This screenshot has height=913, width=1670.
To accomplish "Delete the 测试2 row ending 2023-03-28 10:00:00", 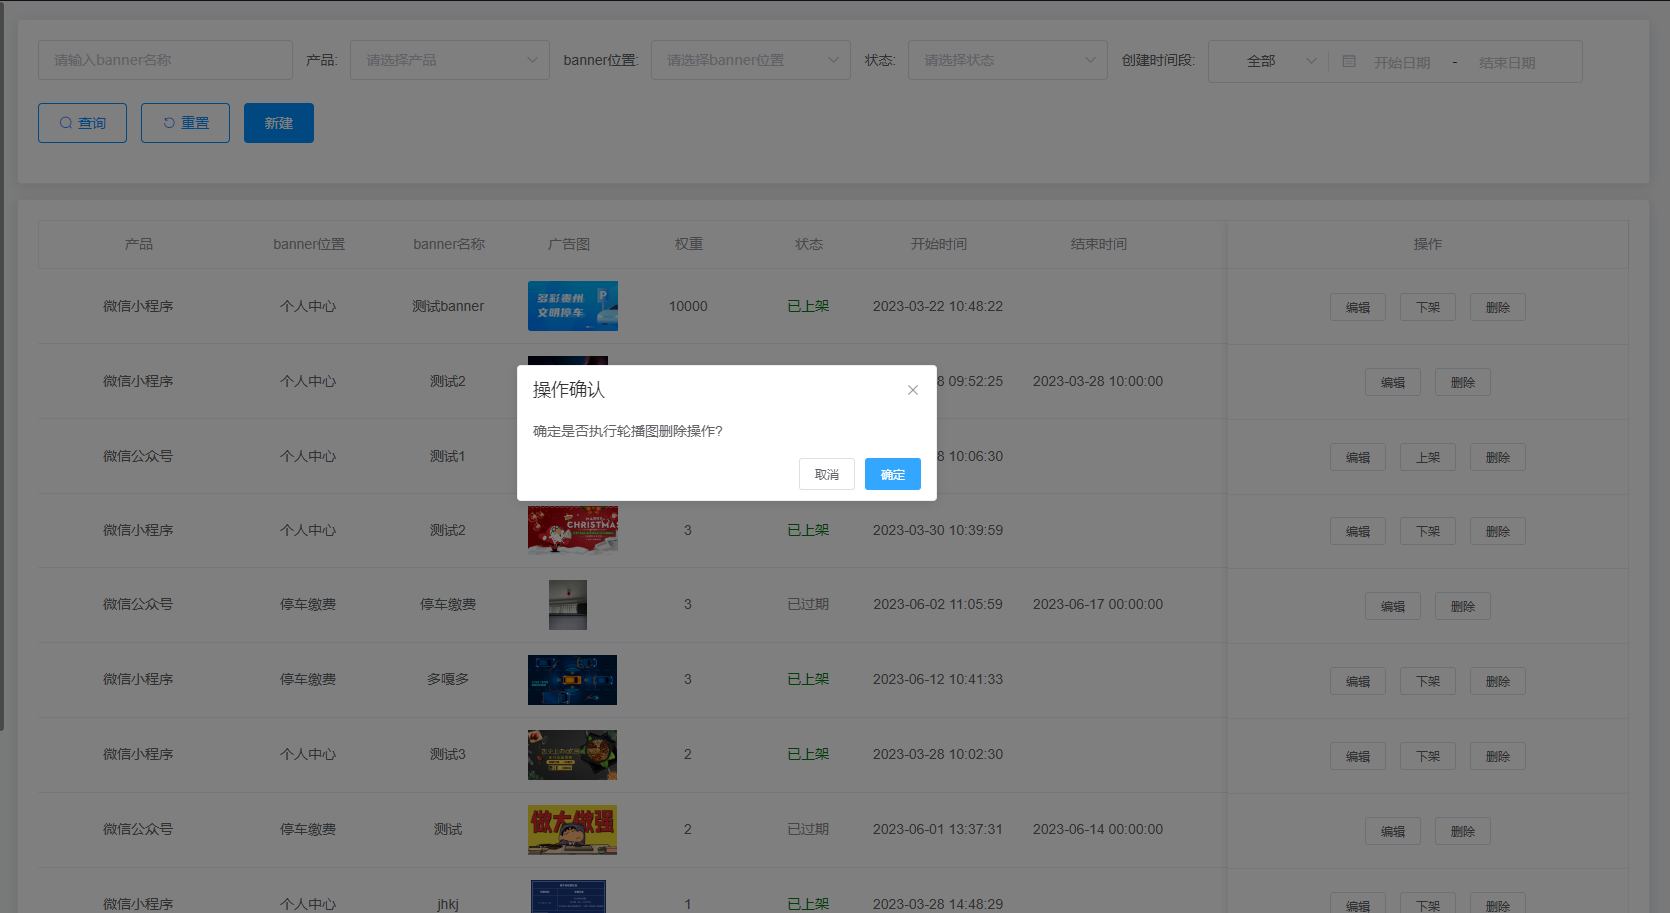I will tap(1462, 382).
